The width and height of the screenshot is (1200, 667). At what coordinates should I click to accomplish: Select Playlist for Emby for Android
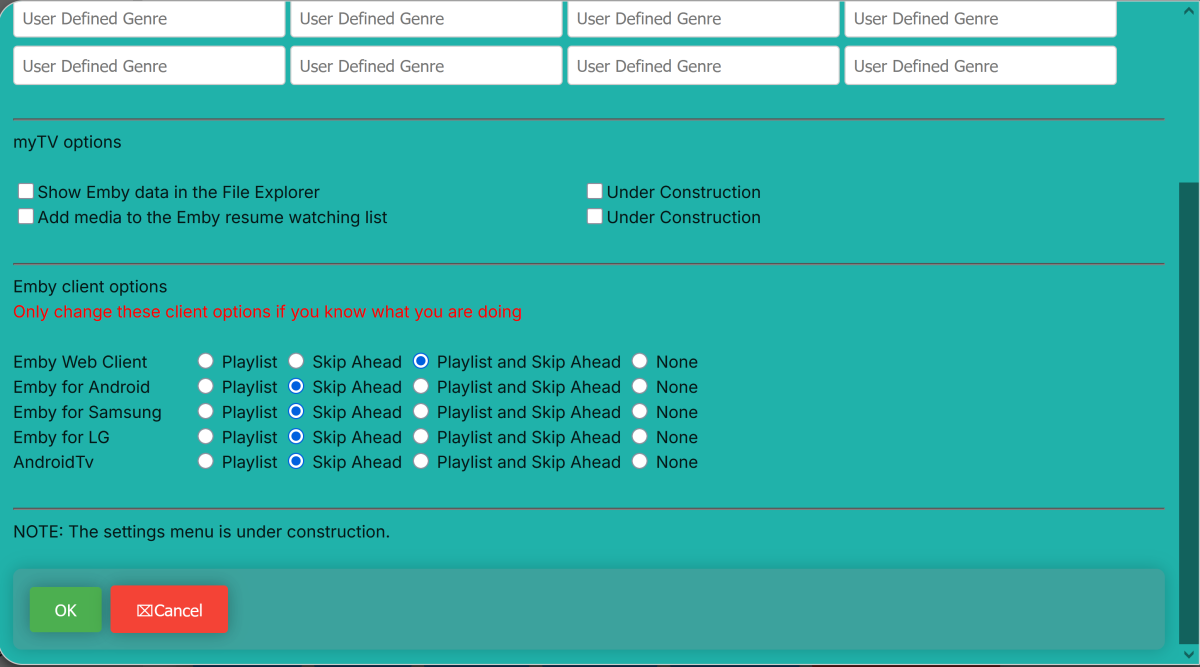pos(206,386)
